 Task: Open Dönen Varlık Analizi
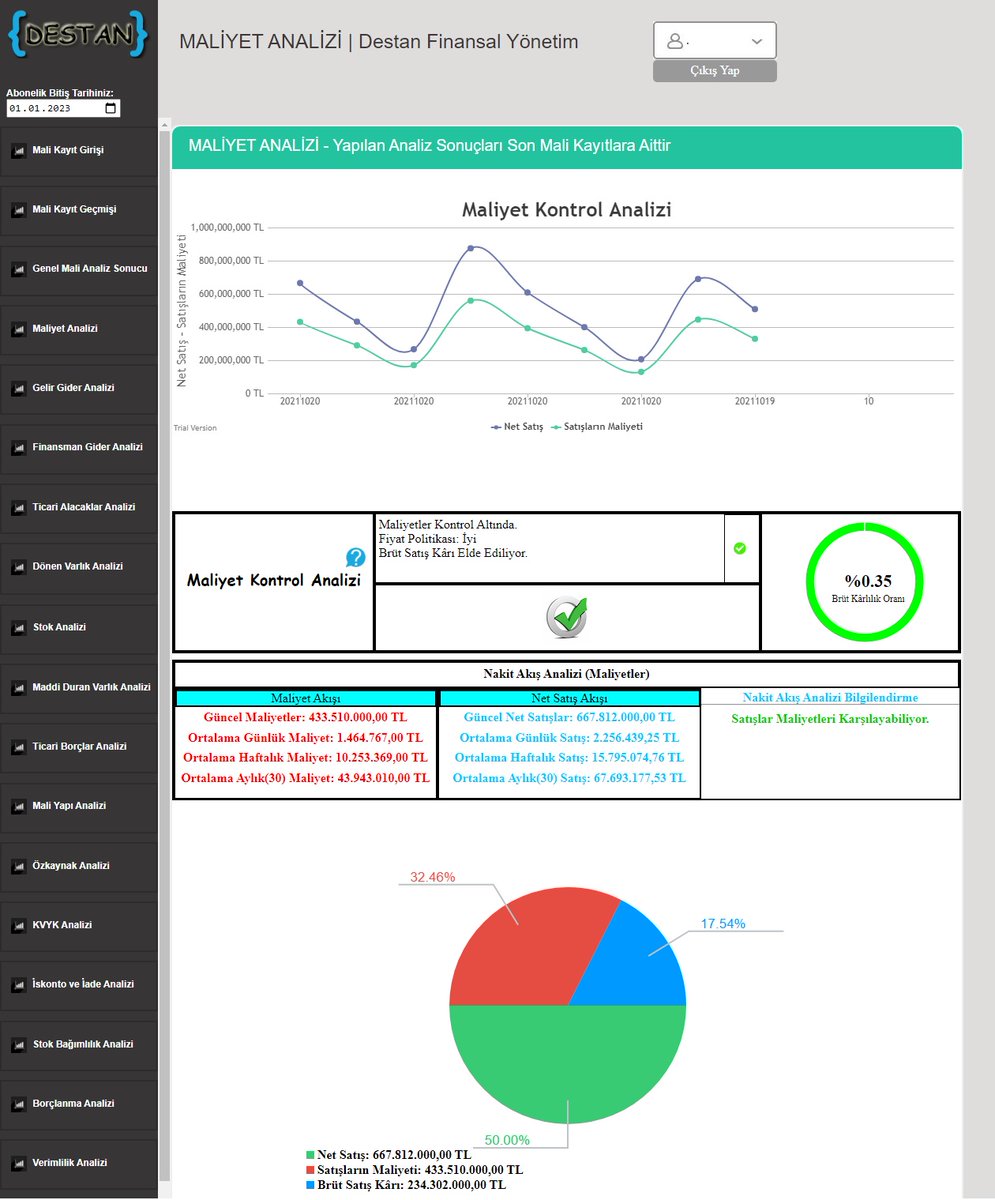click(x=79, y=567)
